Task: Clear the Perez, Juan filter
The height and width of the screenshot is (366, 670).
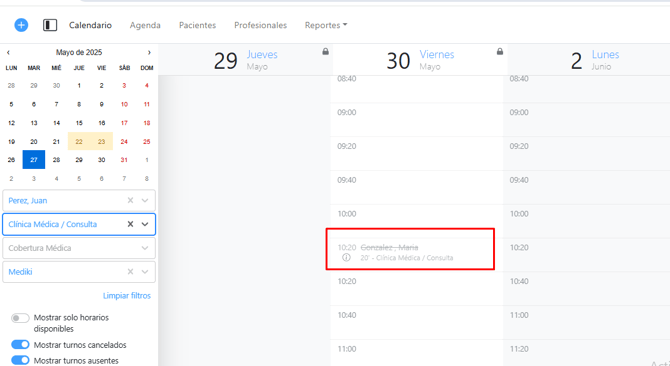Action: pyautogui.click(x=130, y=200)
